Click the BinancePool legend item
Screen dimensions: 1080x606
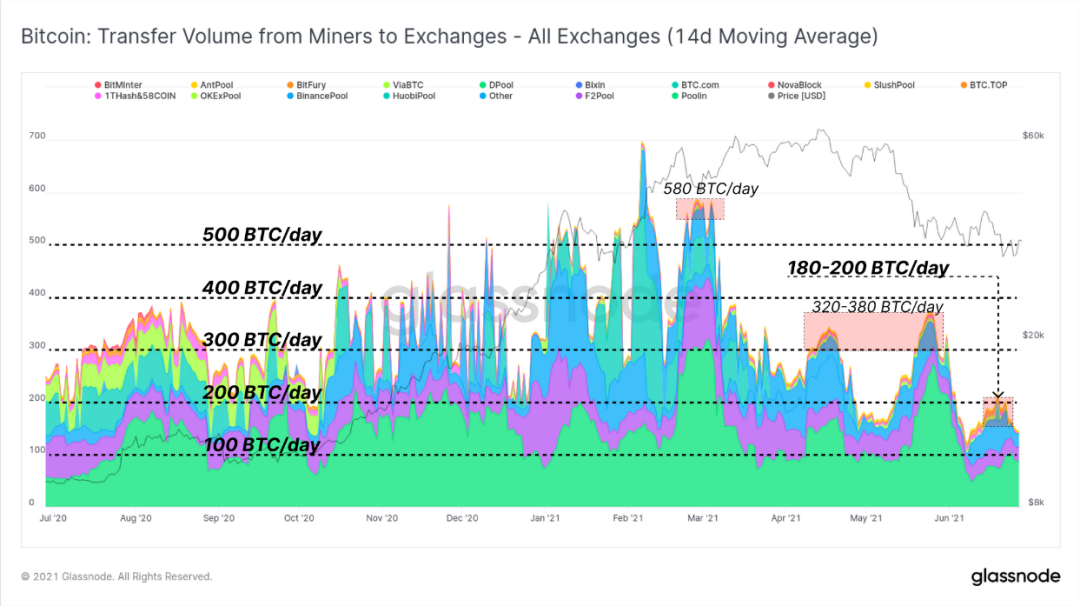point(318,96)
